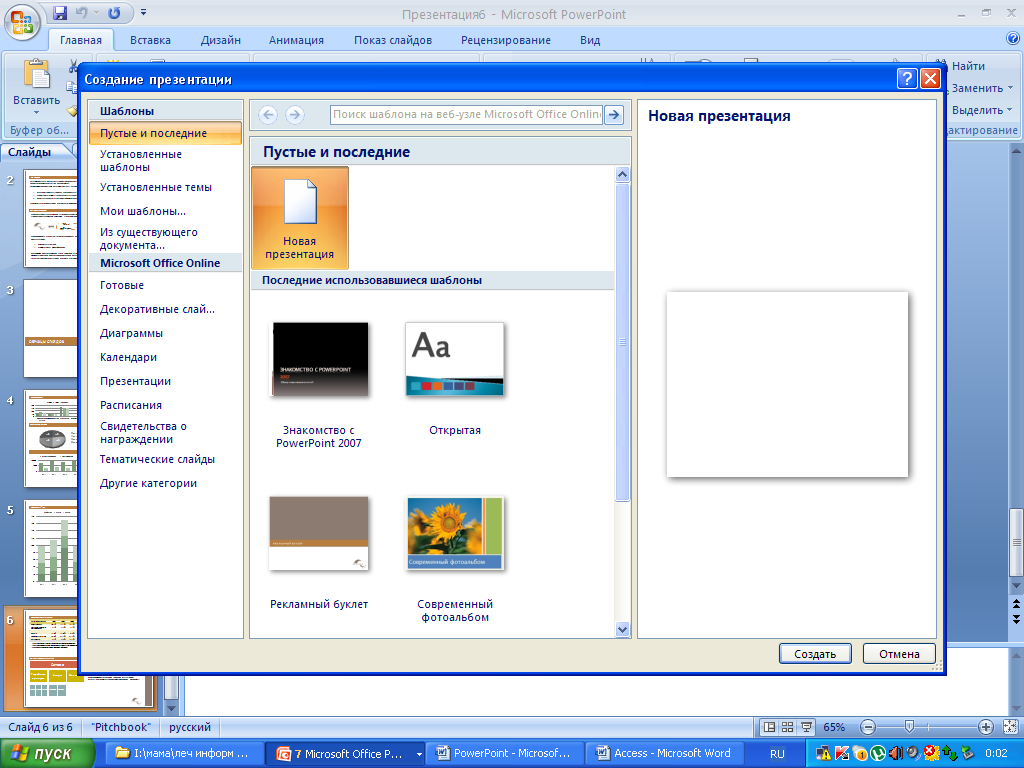Click the Вставить paste icon

37,75
